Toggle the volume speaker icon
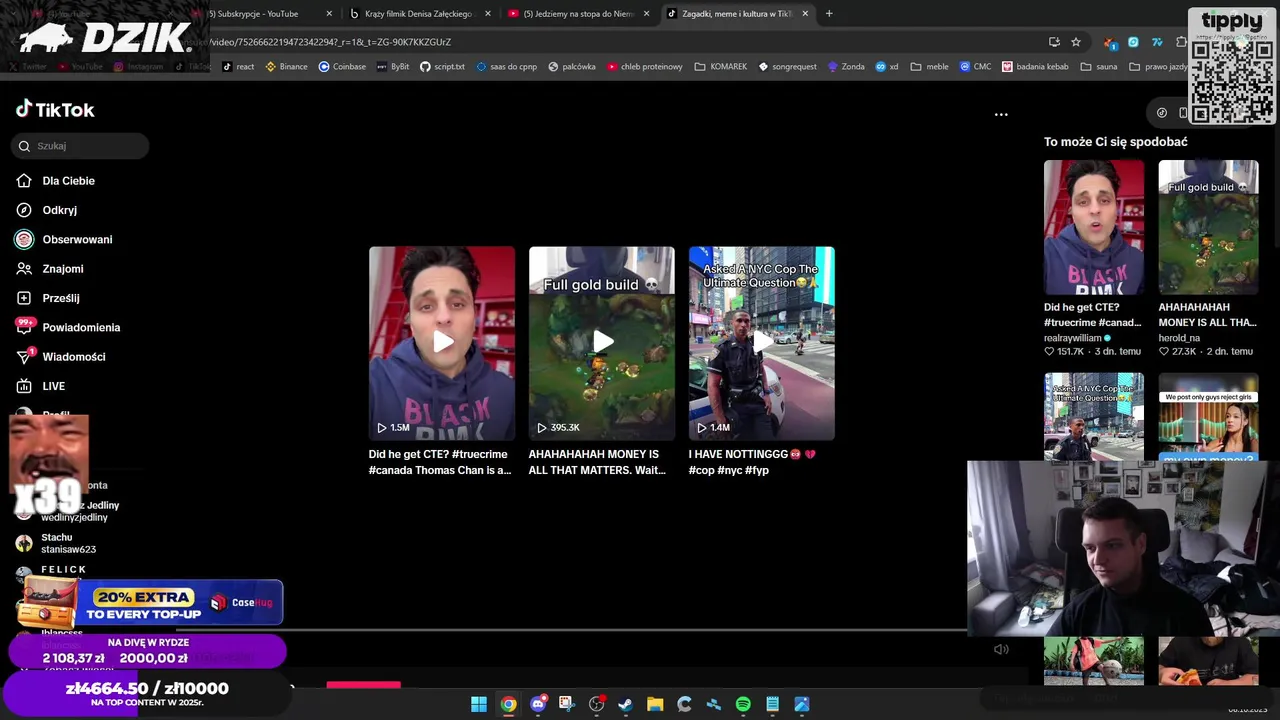This screenshot has width=1280, height=720. [1001, 649]
